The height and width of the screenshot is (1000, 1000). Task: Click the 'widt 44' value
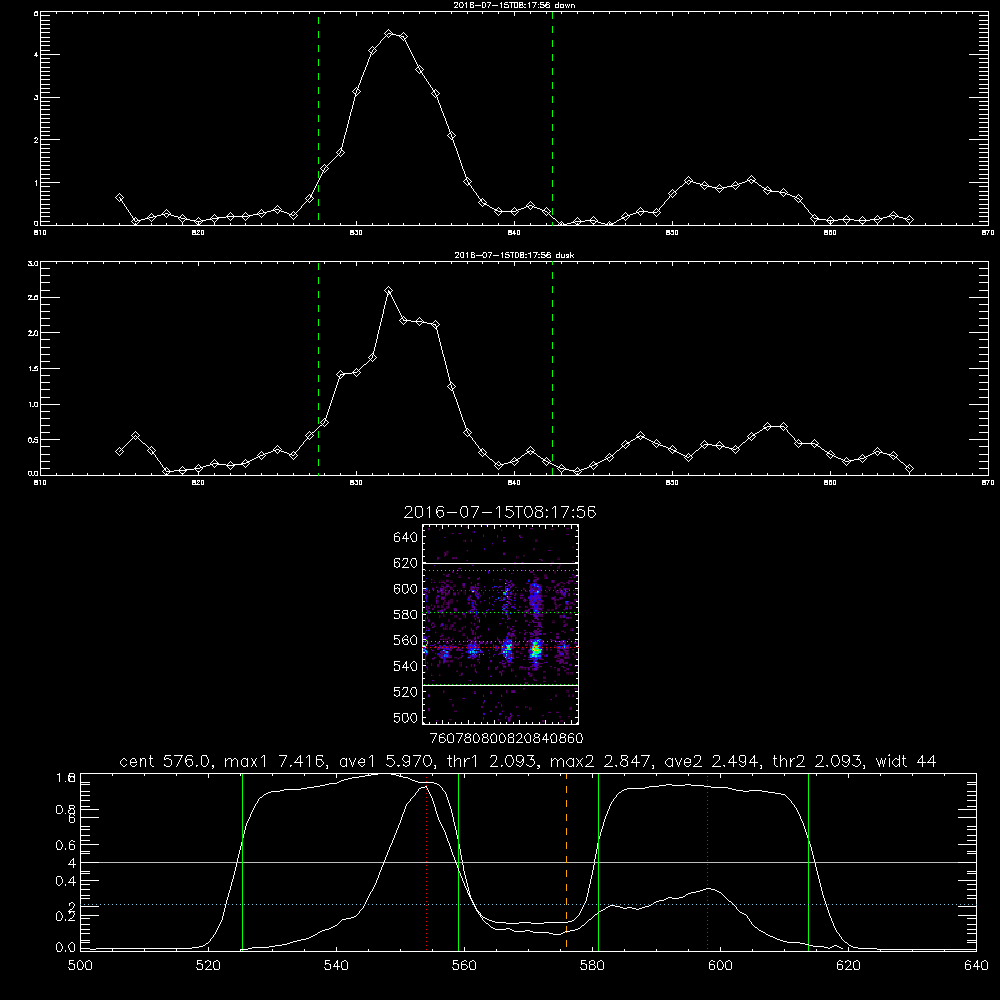906,761
